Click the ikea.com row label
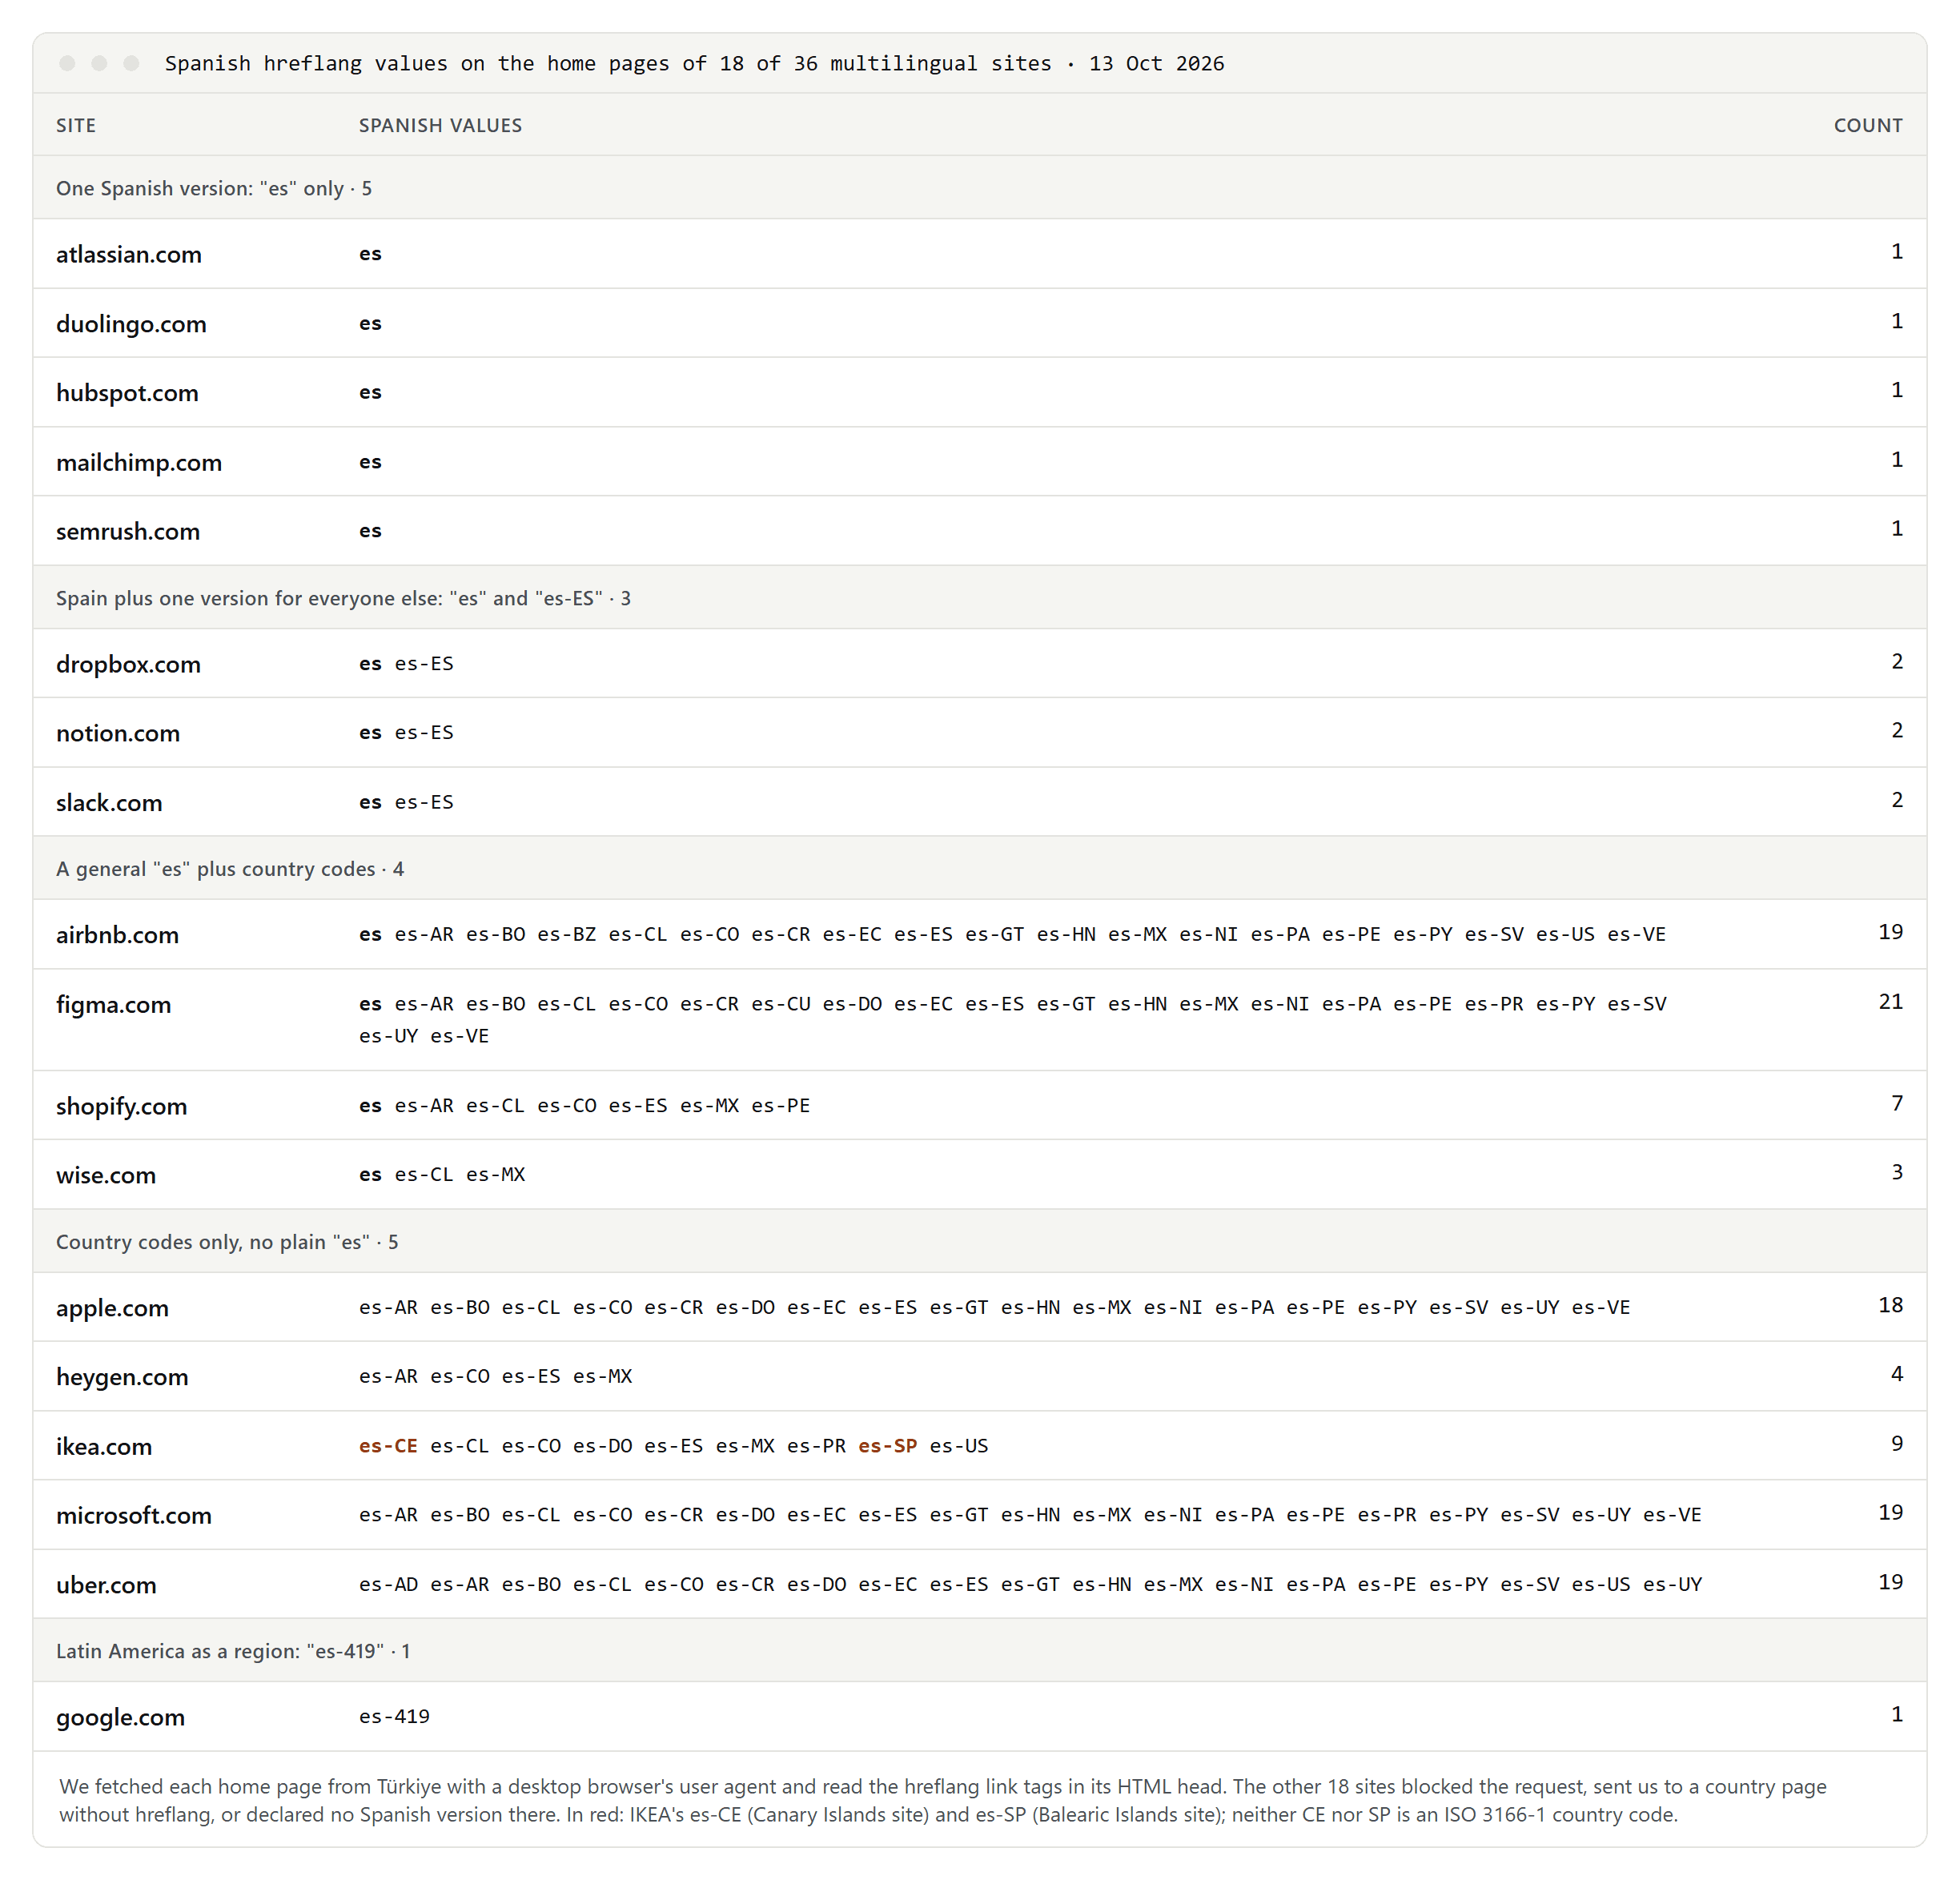The width and height of the screenshot is (1960, 1880). click(x=104, y=1446)
